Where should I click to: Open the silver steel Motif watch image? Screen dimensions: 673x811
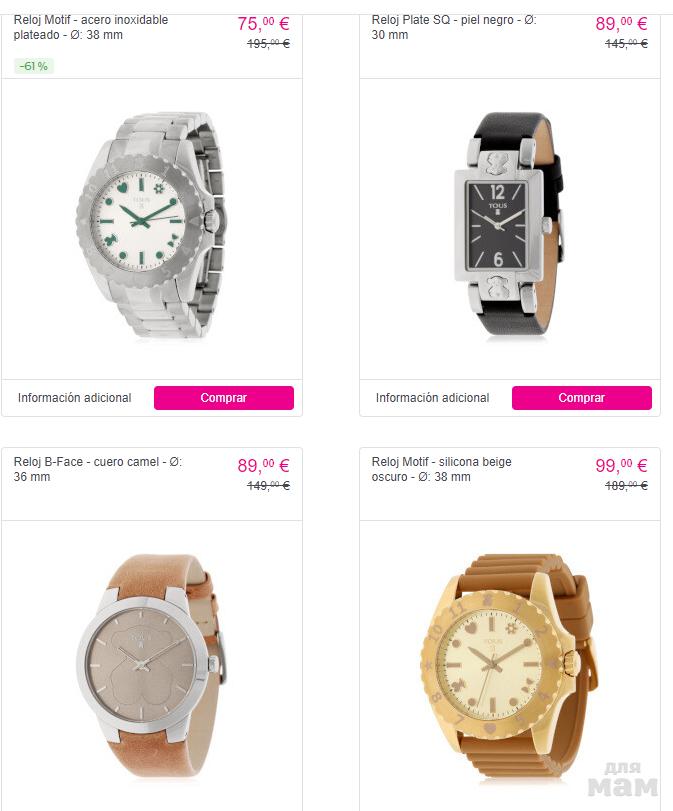pos(152,226)
